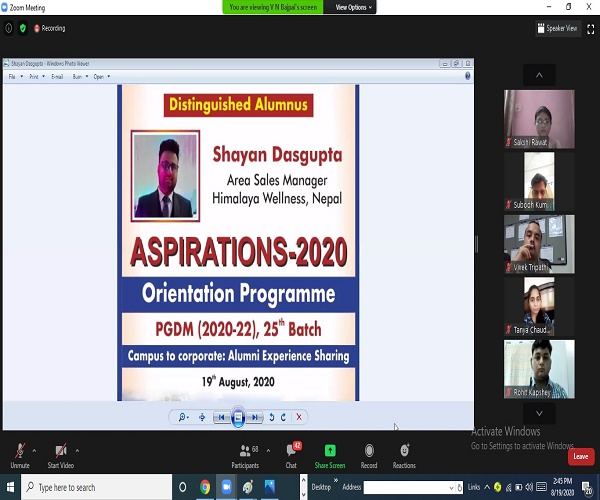Image resolution: width=600 pixels, height=500 pixels.
Task: Show hidden system tray icons
Action: (x=487, y=487)
